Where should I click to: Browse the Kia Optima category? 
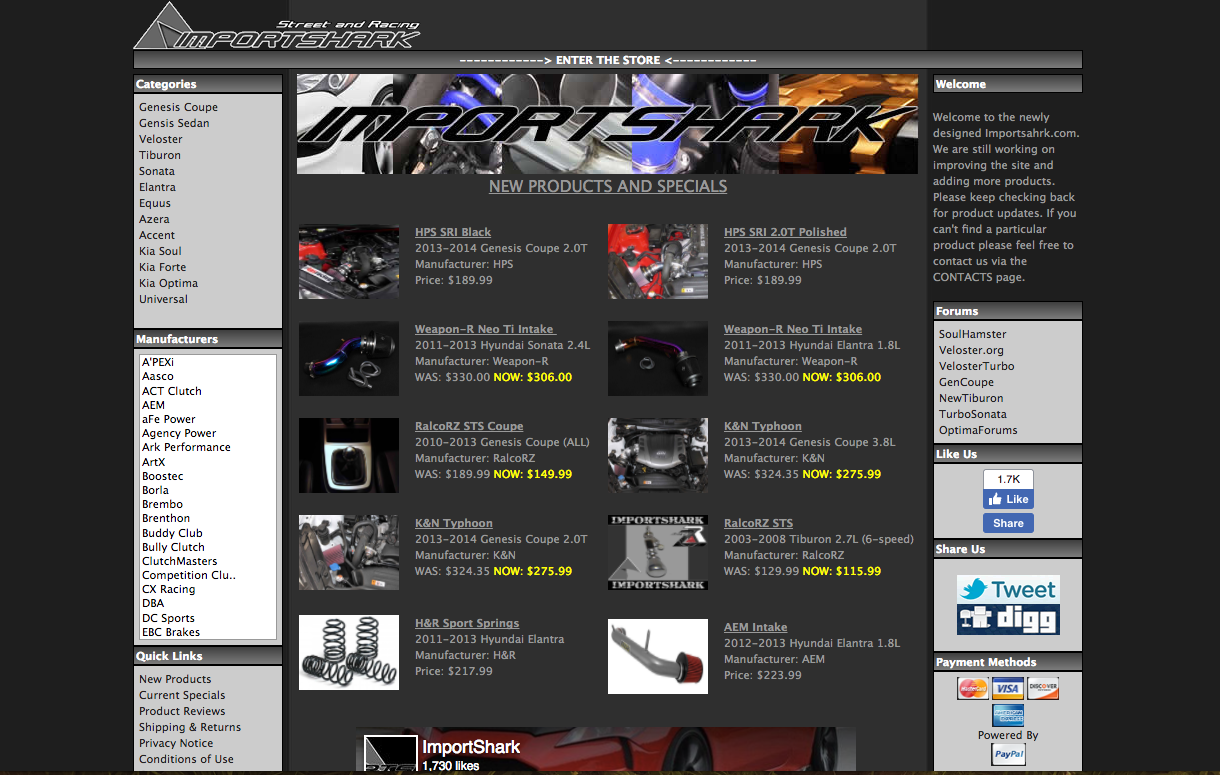(168, 283)
